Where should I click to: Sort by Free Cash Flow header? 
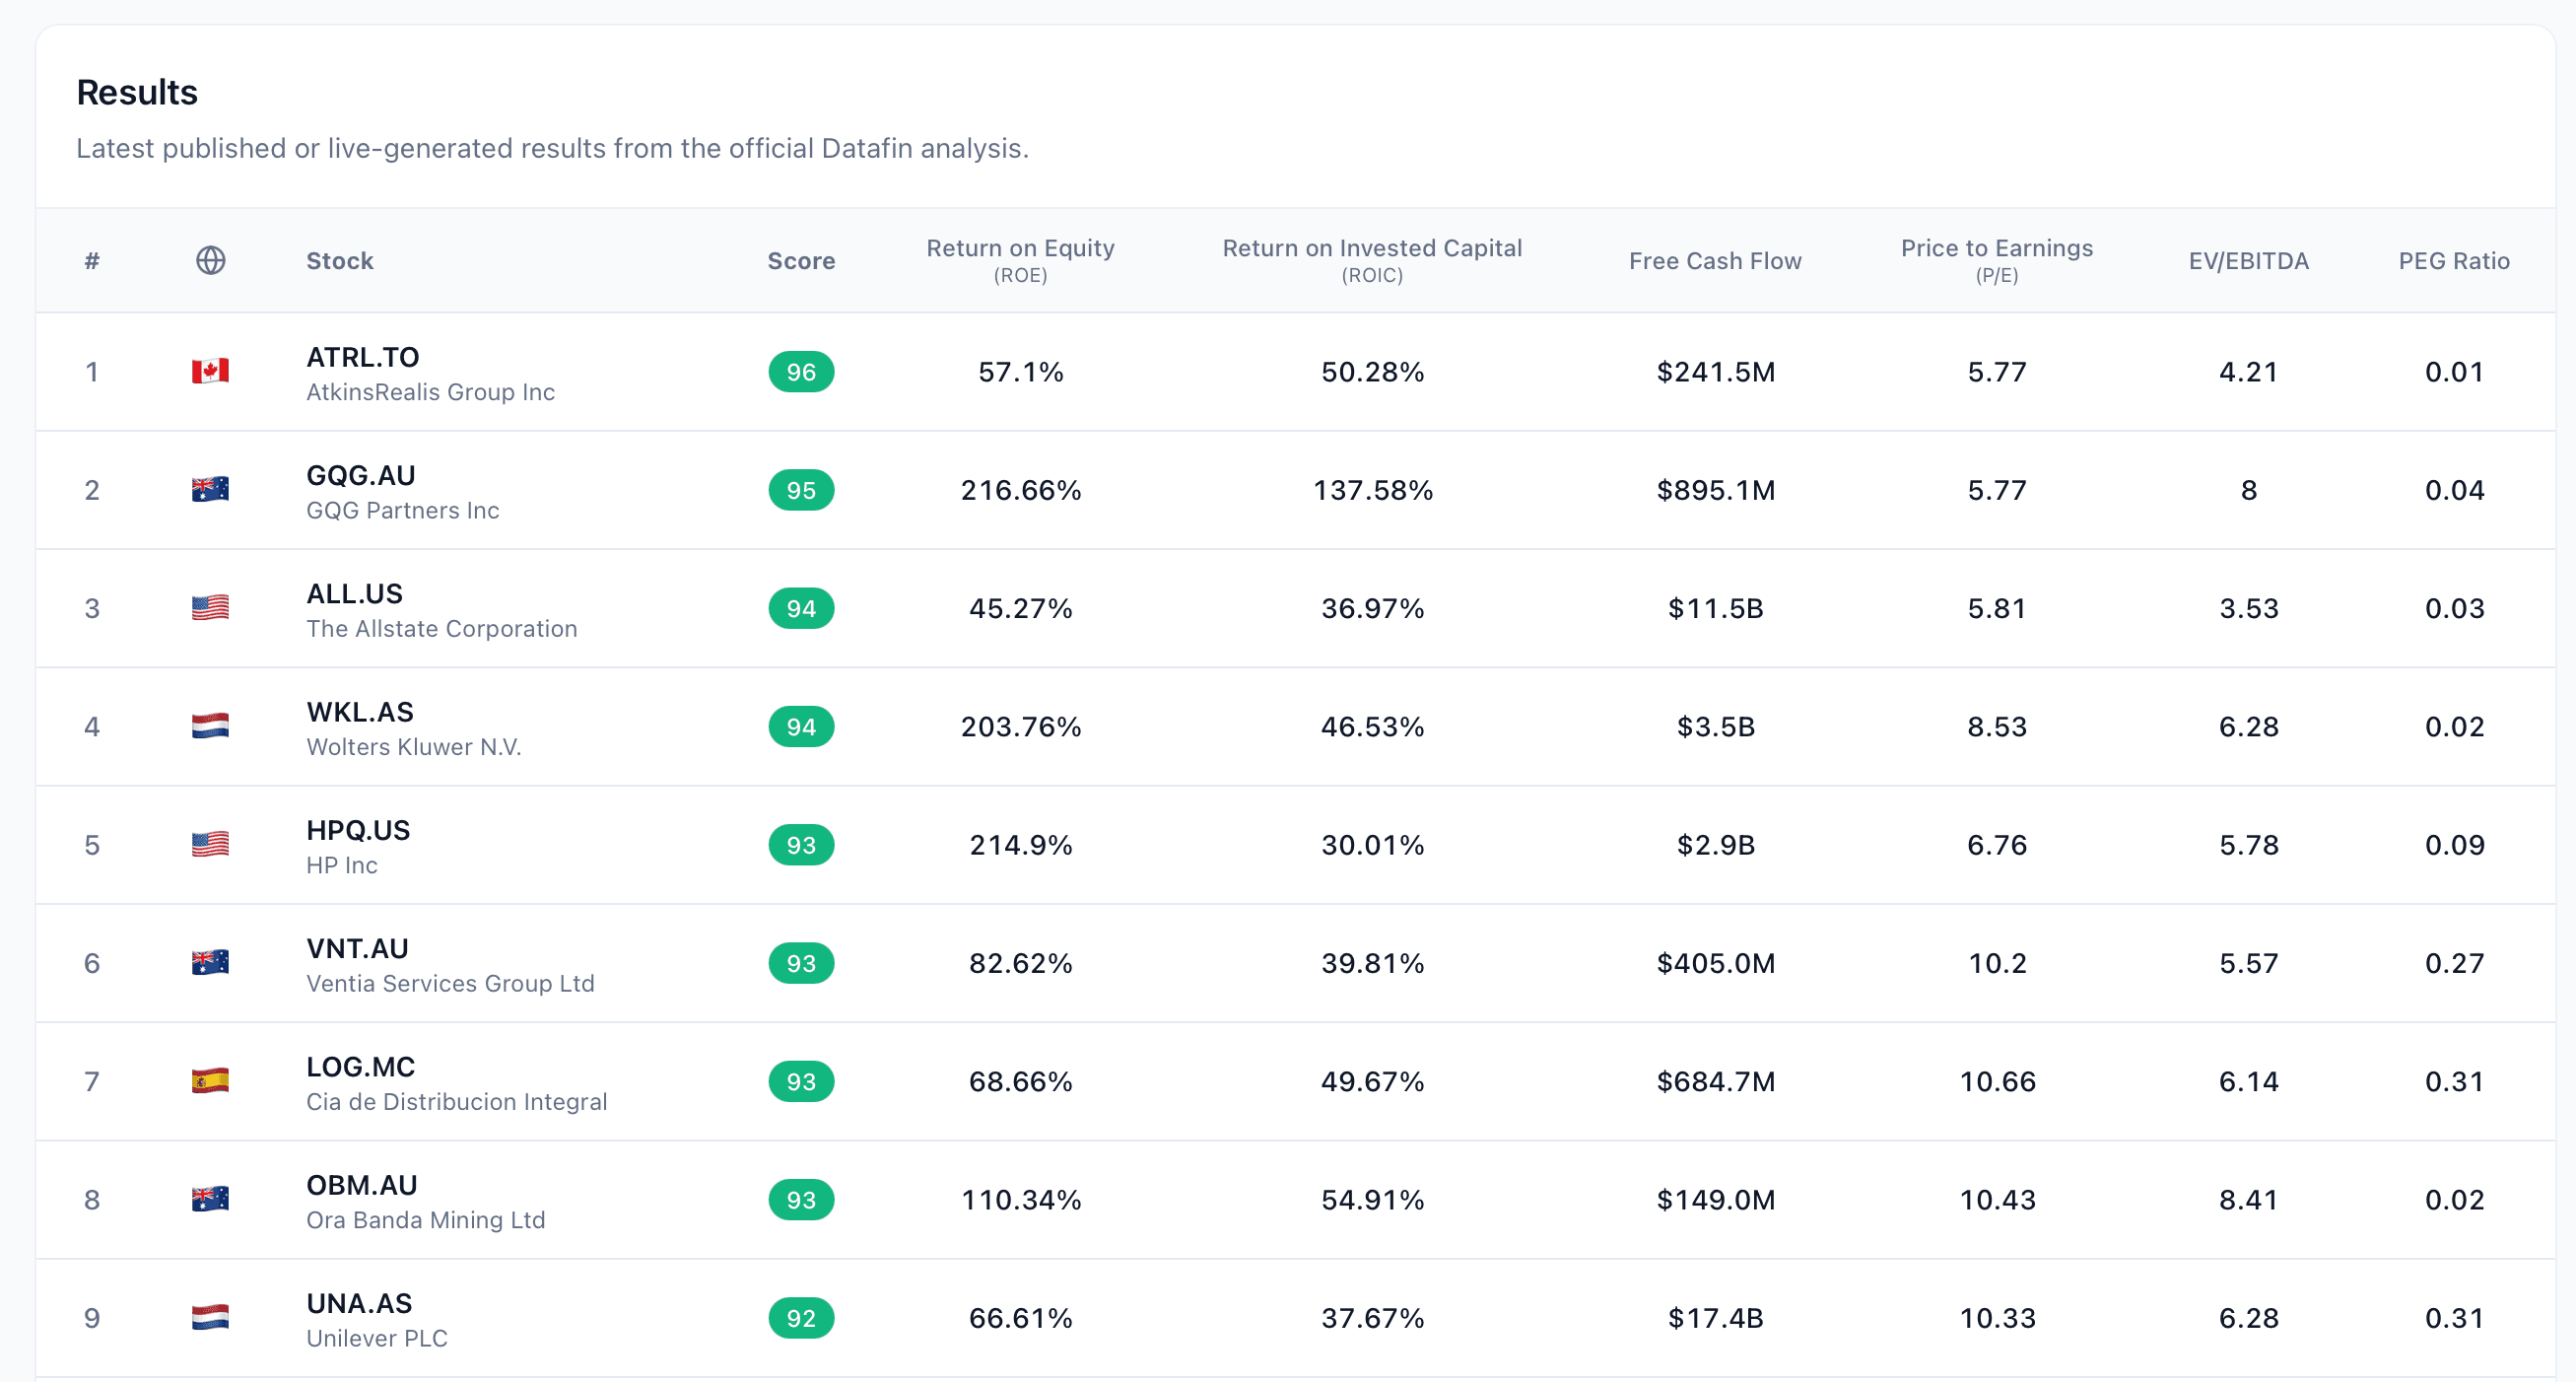click(x=1715, y=261)
